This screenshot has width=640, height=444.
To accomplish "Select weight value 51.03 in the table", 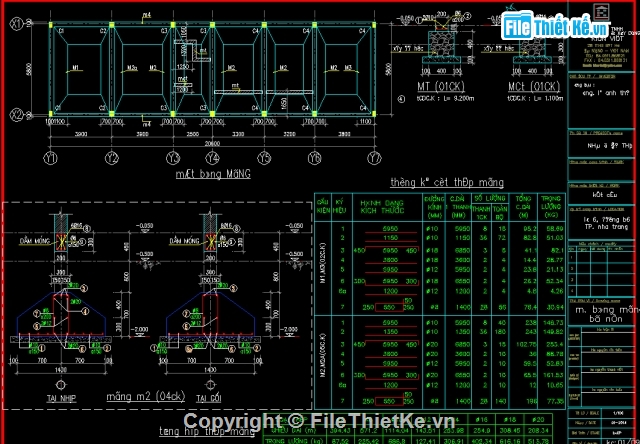I will click(553, 238).
